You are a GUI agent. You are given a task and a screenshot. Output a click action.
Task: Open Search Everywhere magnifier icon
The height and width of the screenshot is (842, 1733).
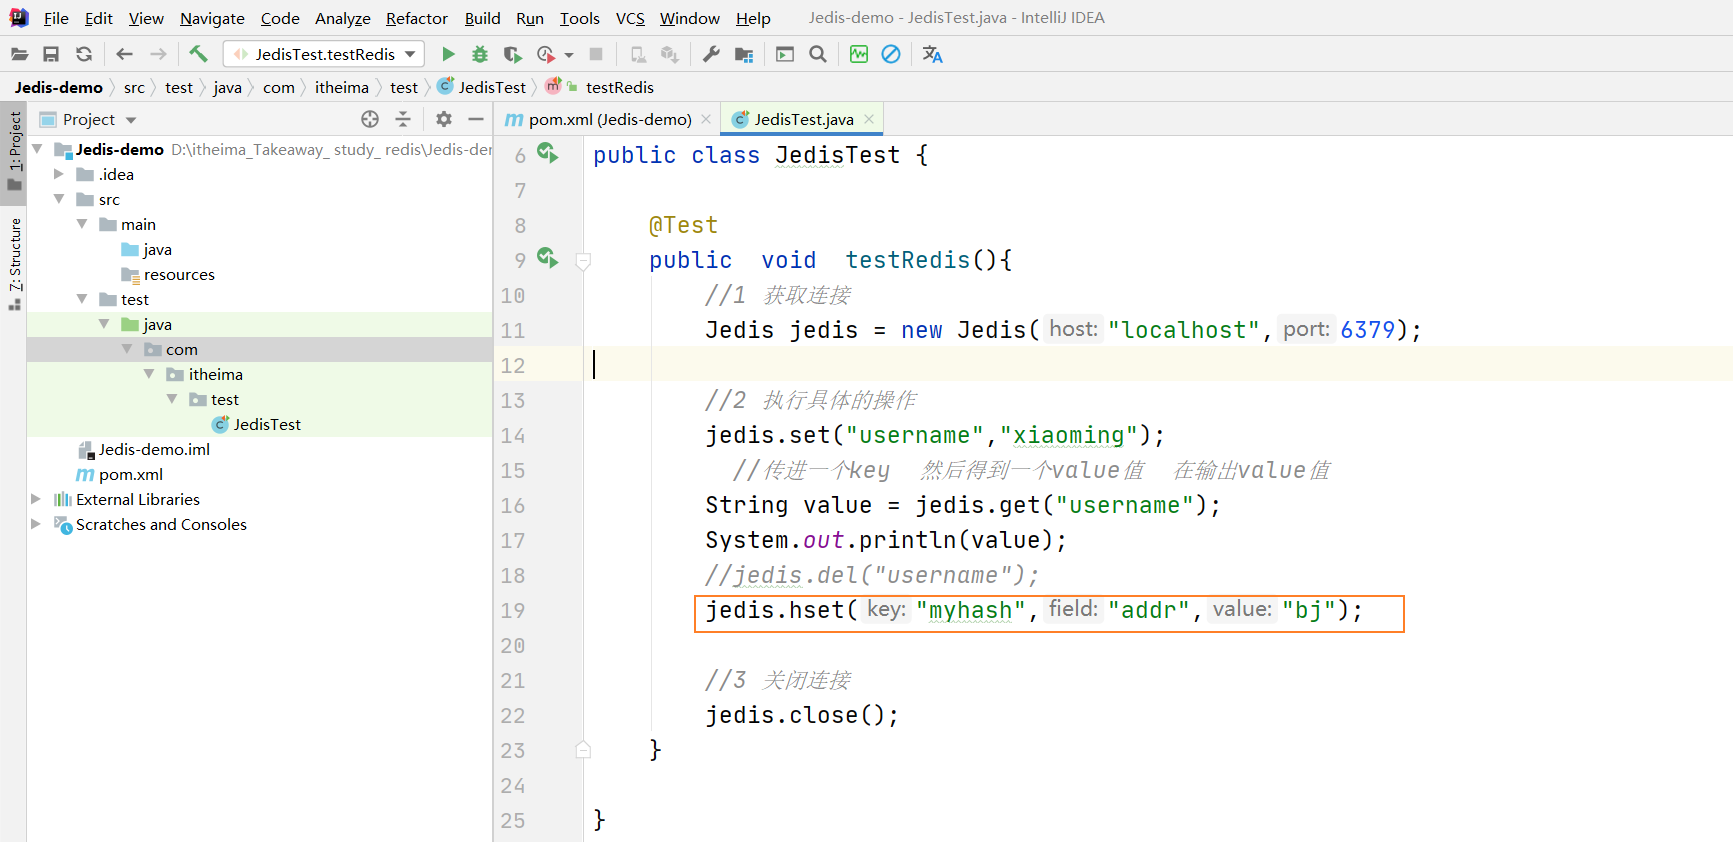tap(818, 54)
